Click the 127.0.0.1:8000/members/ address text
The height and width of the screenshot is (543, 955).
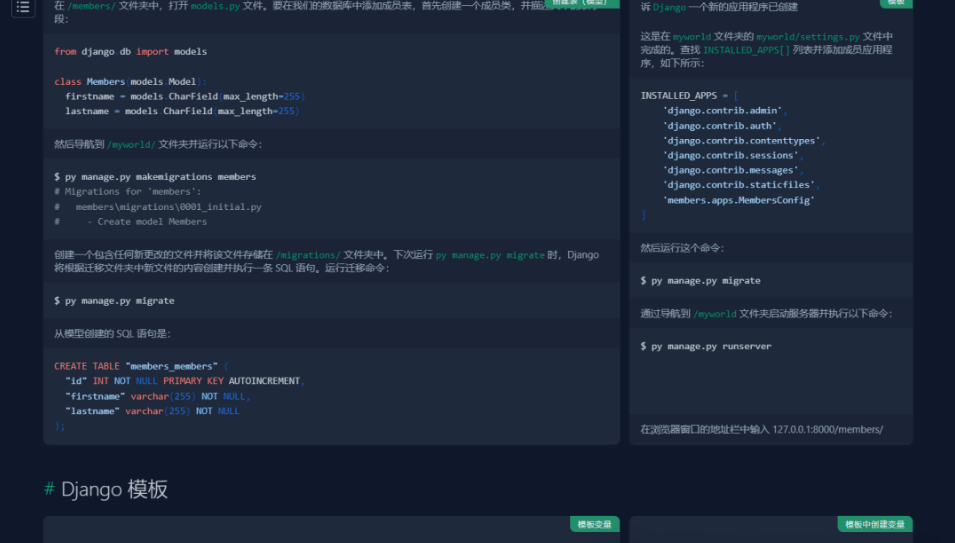coord(828,429)
